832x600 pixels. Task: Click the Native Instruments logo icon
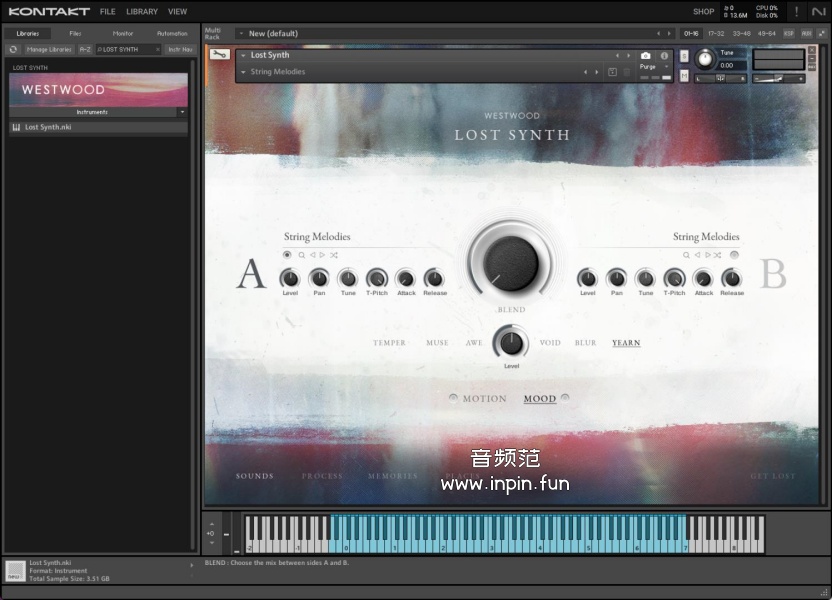tap(818, 11)
